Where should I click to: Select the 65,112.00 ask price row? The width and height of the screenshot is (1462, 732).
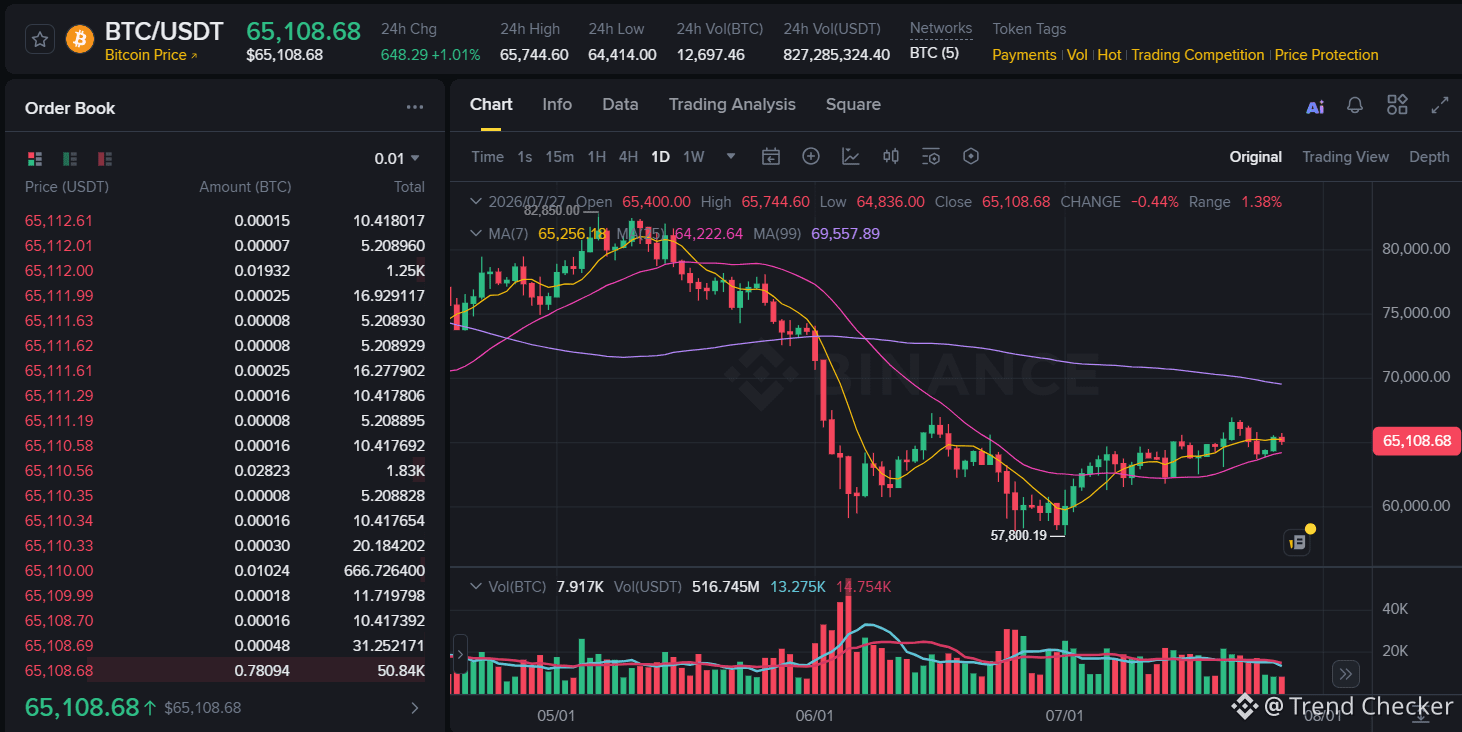[x=225, y=271]
